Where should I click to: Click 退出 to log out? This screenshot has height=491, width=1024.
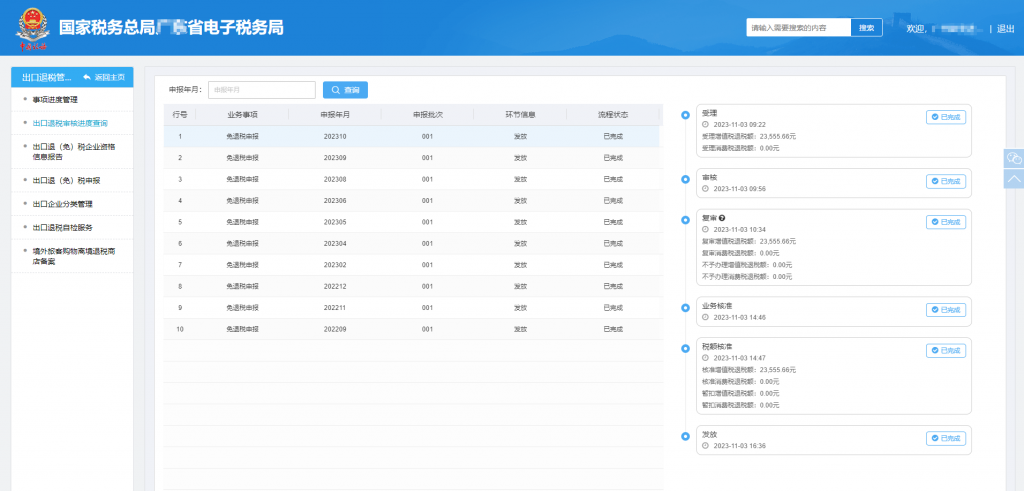[1006, 29]
